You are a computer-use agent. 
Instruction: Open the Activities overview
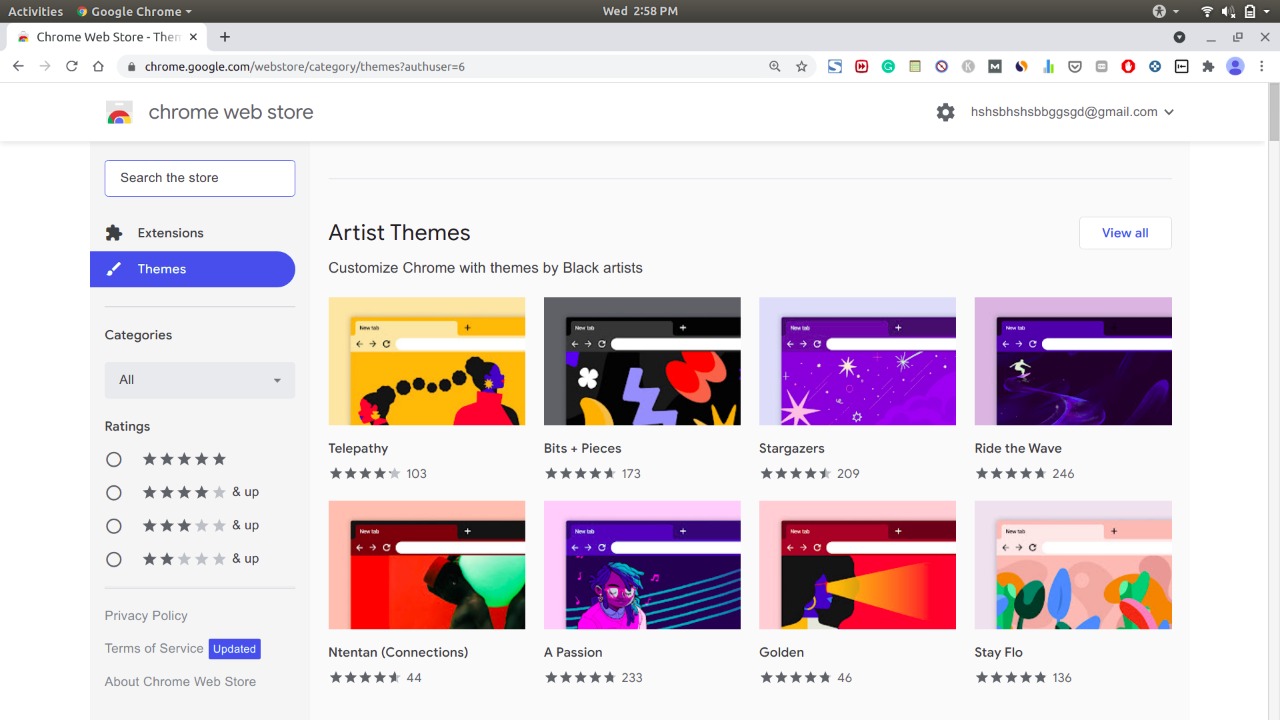tap(36, 11)
